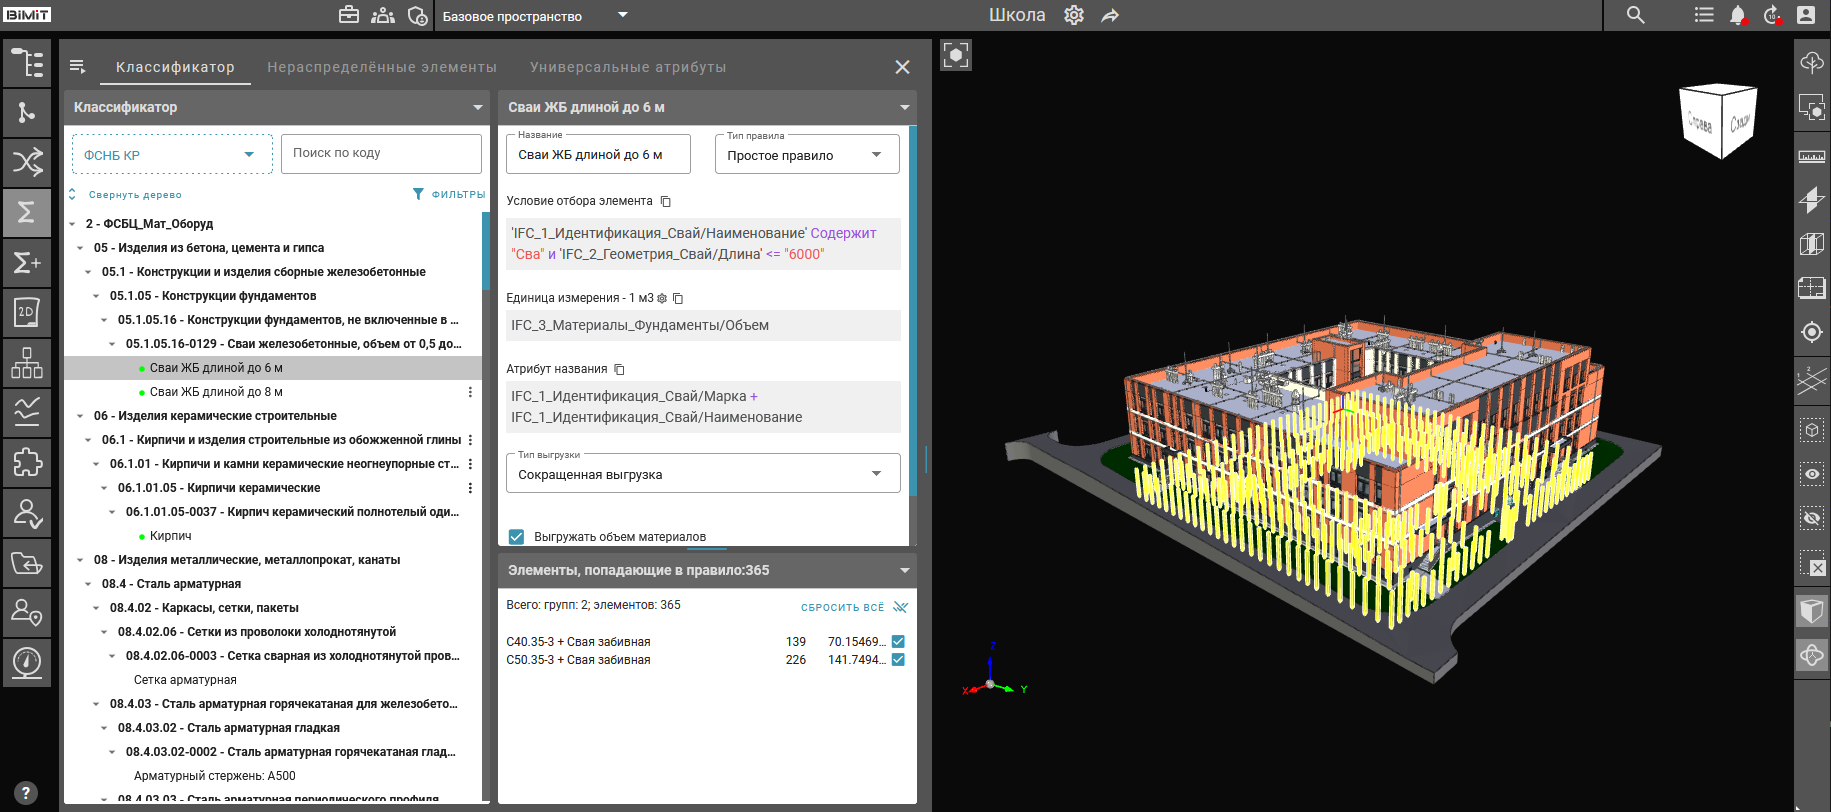Switch to 'Универсальные атрибуты' tab
The height and width of the screenshot is (812, 1831).
tap(628, 67)
